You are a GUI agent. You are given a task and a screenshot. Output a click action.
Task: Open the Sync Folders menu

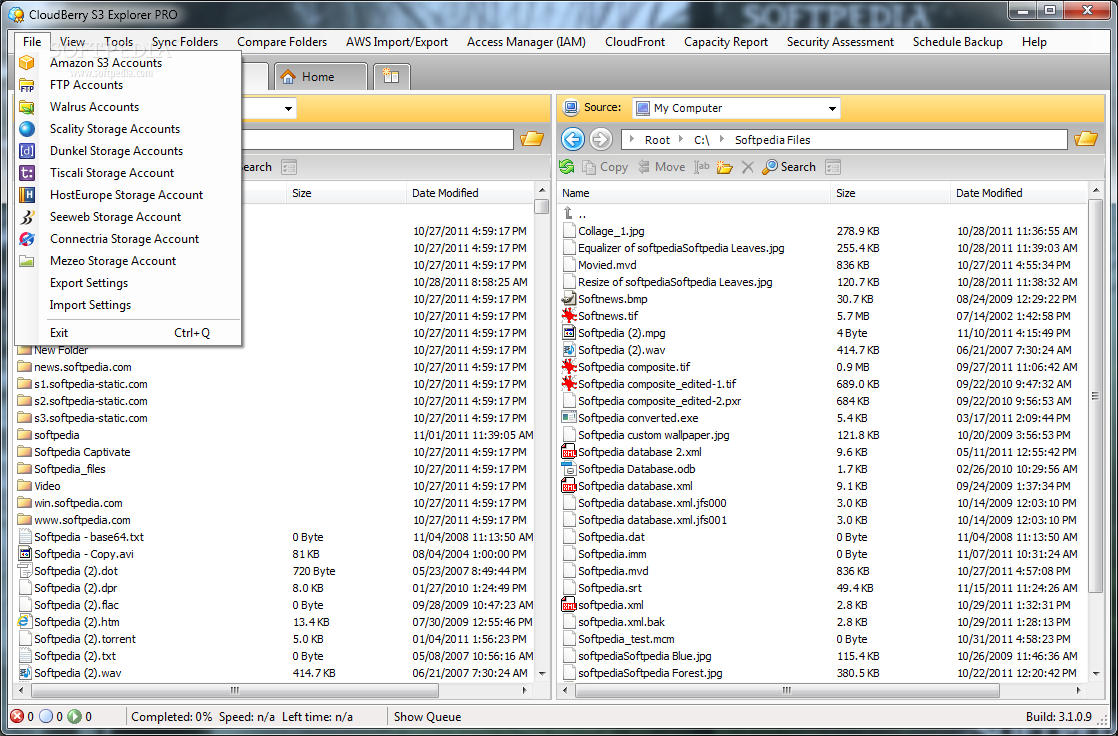(185, 42)
